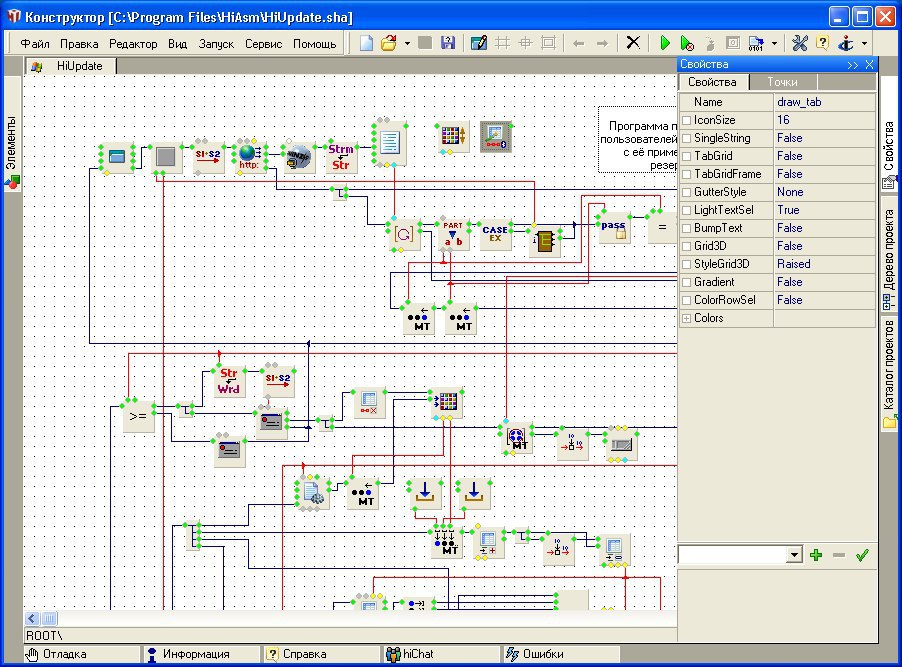Select the GutterStyle value None

click(825, 192)
